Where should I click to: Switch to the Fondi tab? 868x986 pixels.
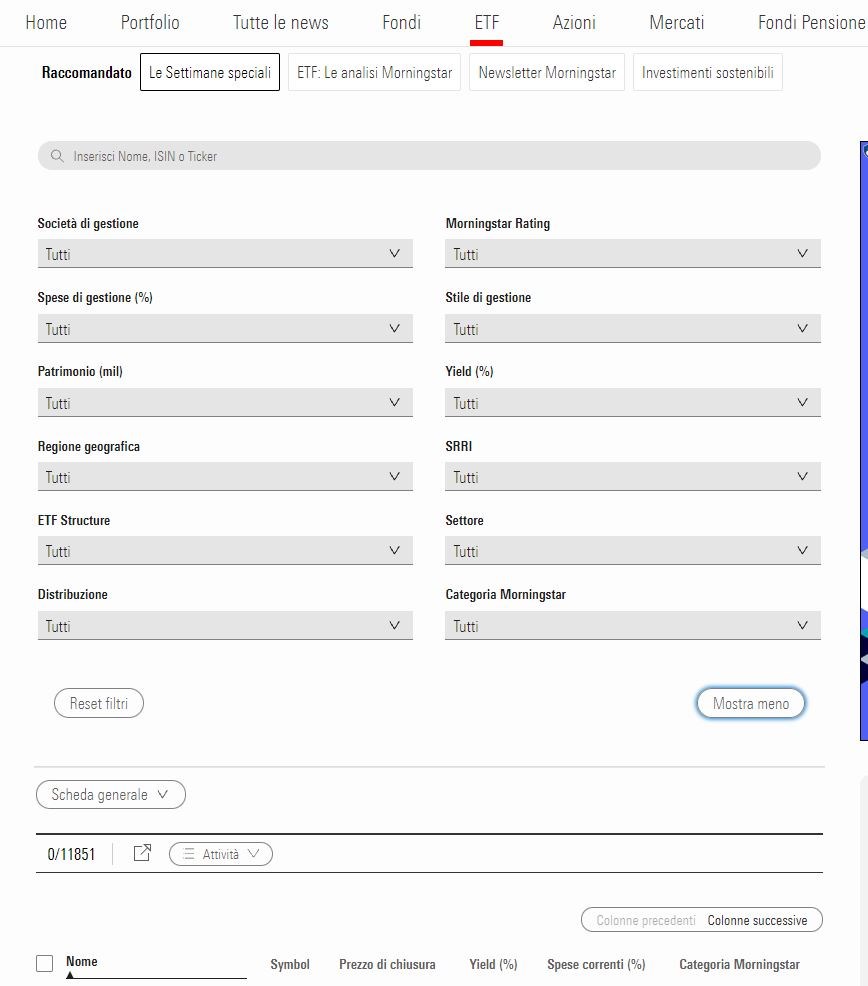click(401, 22)
